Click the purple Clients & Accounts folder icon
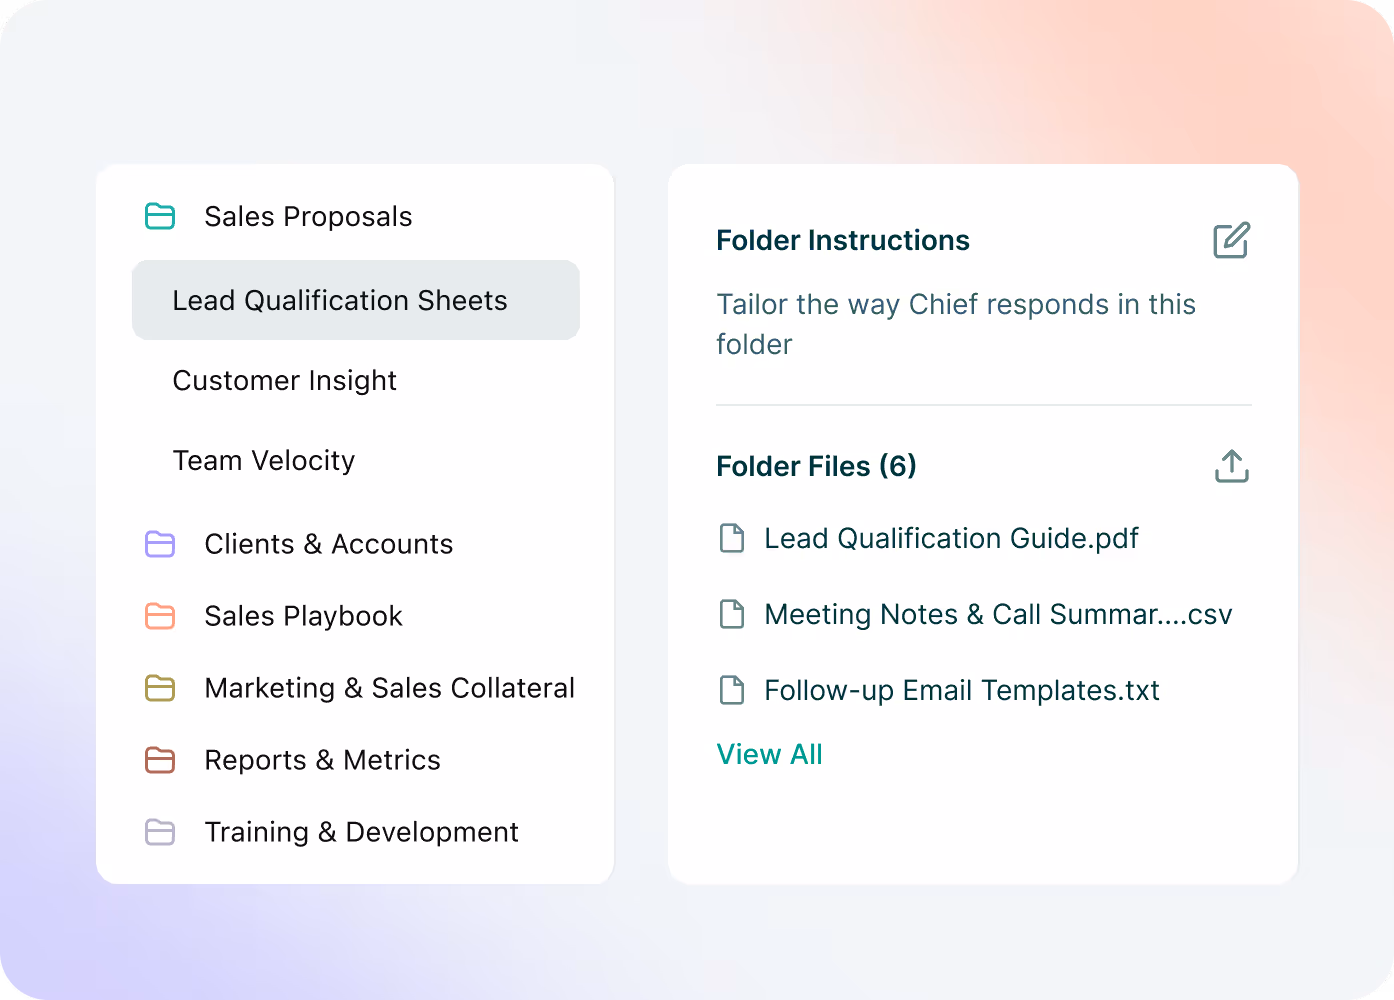The image size is (1394, 1000). click(x=160, y=544)
